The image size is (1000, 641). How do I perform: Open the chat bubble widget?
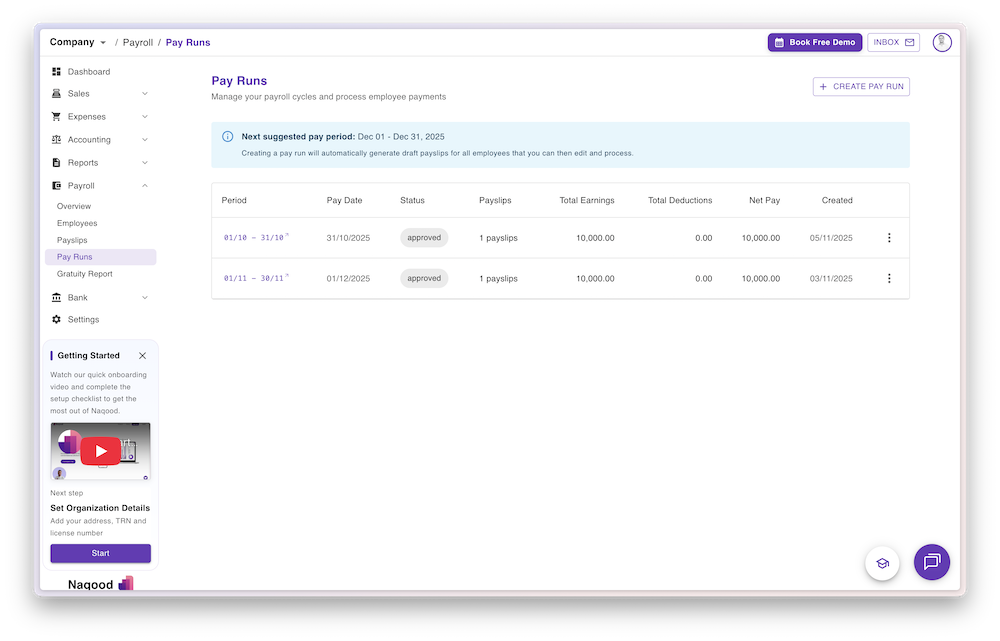pos(932,562)
